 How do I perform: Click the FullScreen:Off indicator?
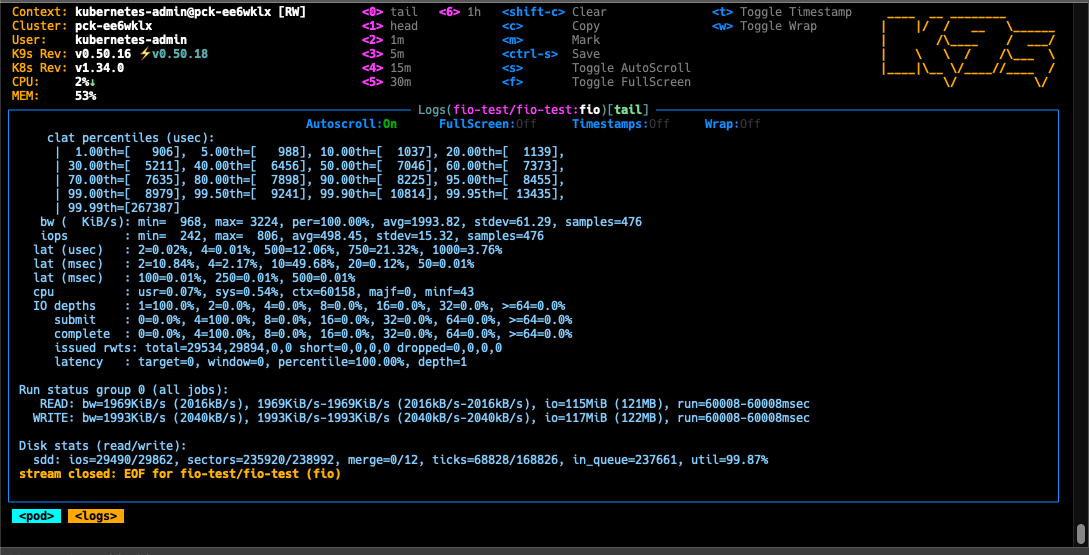(x=486, y=124)
